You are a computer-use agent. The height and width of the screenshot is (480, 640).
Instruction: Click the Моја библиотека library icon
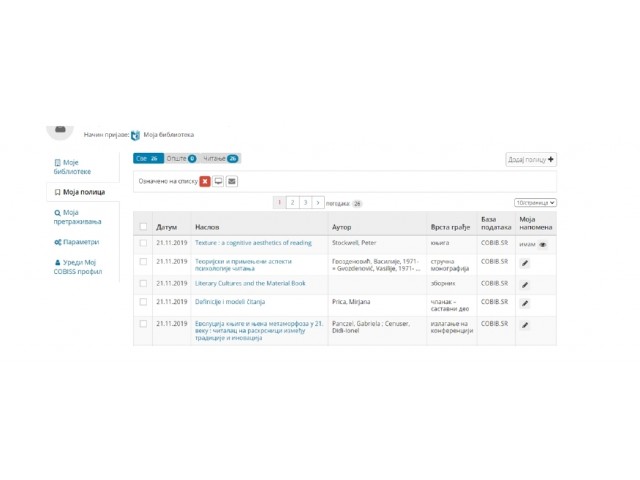pos(136,135)
